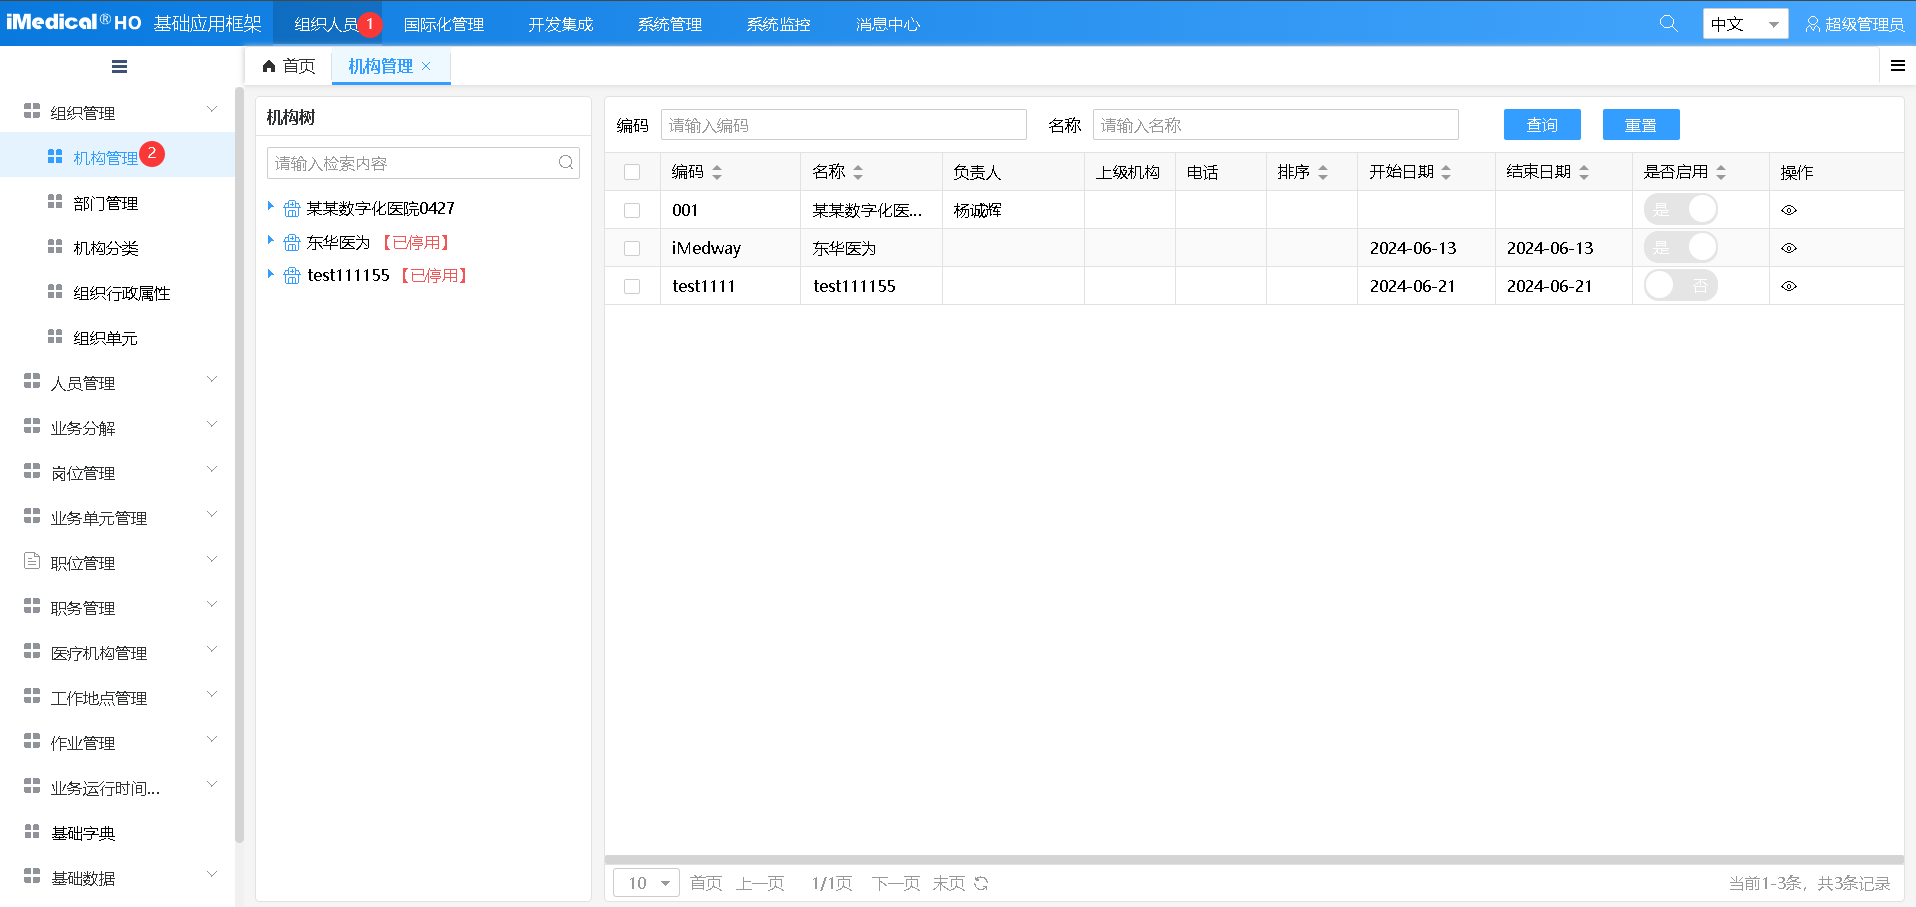1916x907 pixels.
Task: Toggle the enabled switch for test1111 row
Action: (x=1680, y=286)
